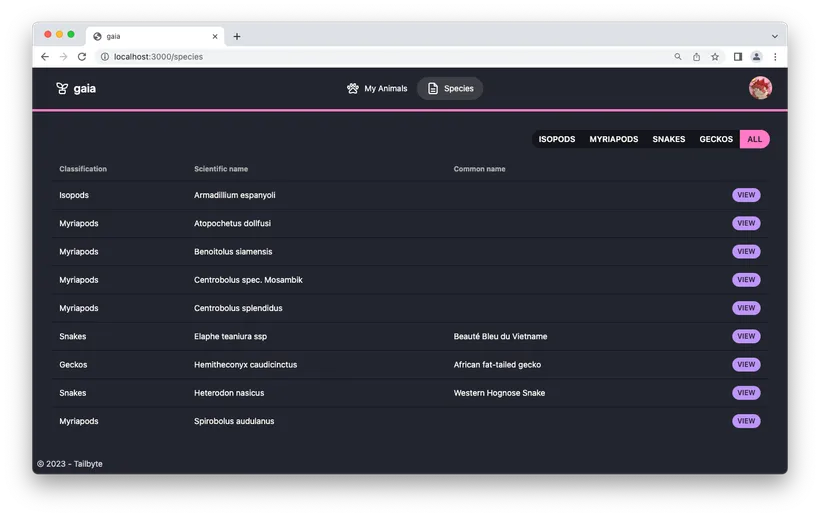The width and height of the screenshot is (820, 517).
Task: Filter species by ISOPODS
Action: click(x=557, y=139)
